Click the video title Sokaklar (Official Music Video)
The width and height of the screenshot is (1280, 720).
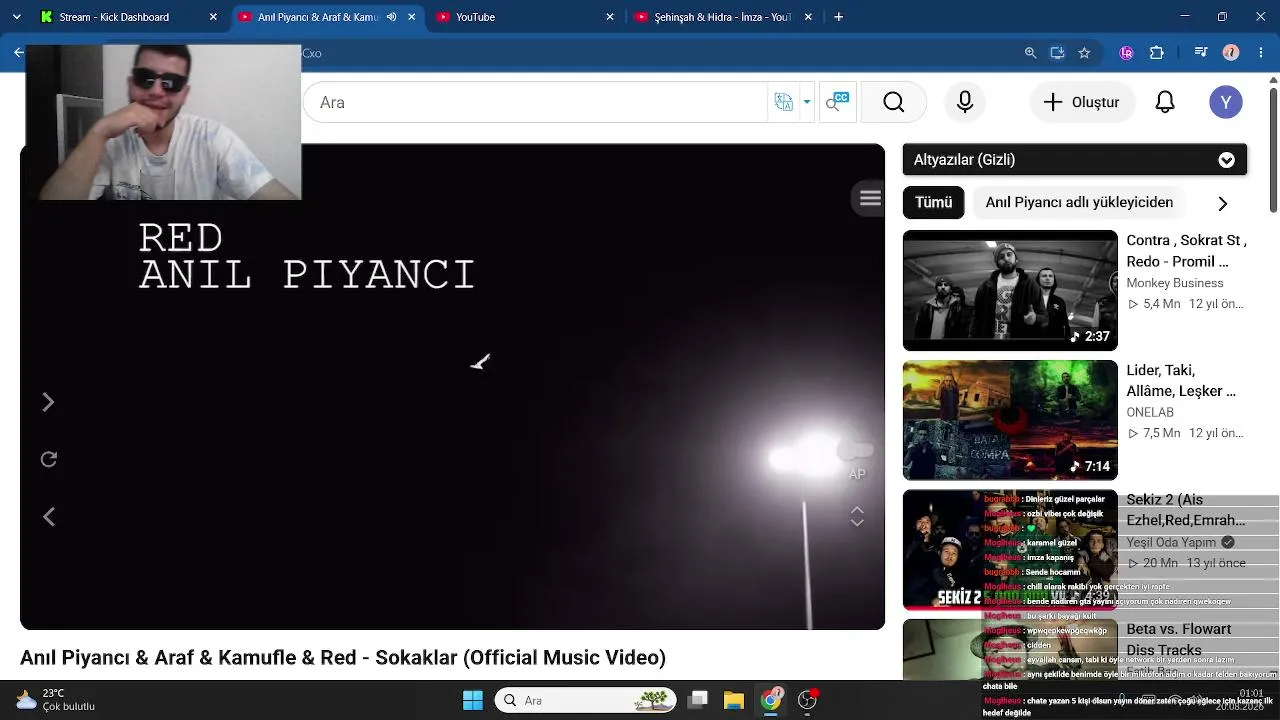click(x=343, y=657)
